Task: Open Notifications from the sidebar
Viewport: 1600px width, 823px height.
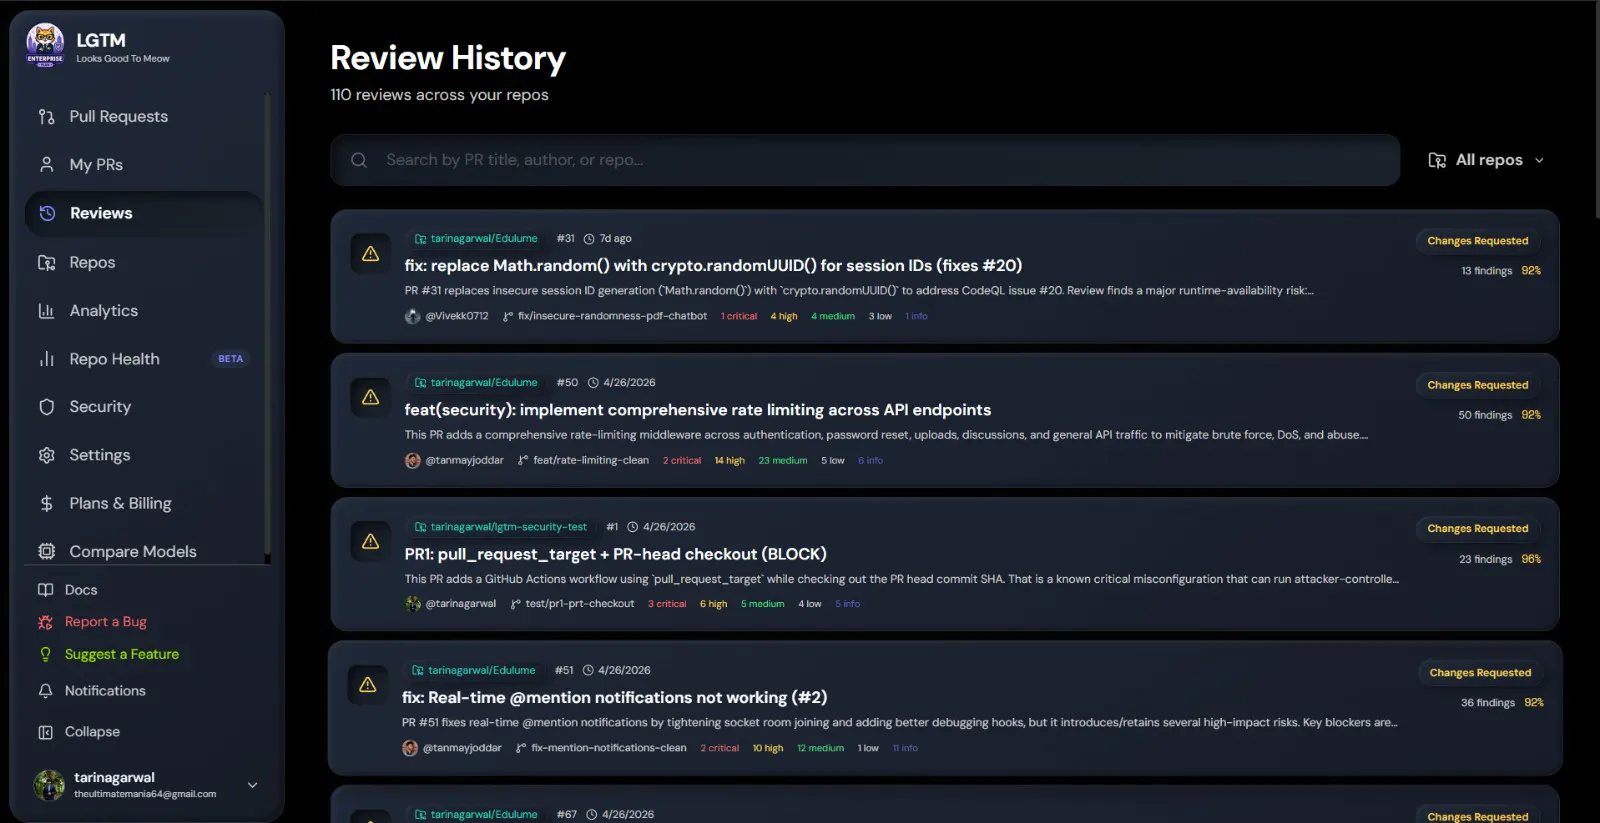Action: pyautogui.click(x=105, y=691)
